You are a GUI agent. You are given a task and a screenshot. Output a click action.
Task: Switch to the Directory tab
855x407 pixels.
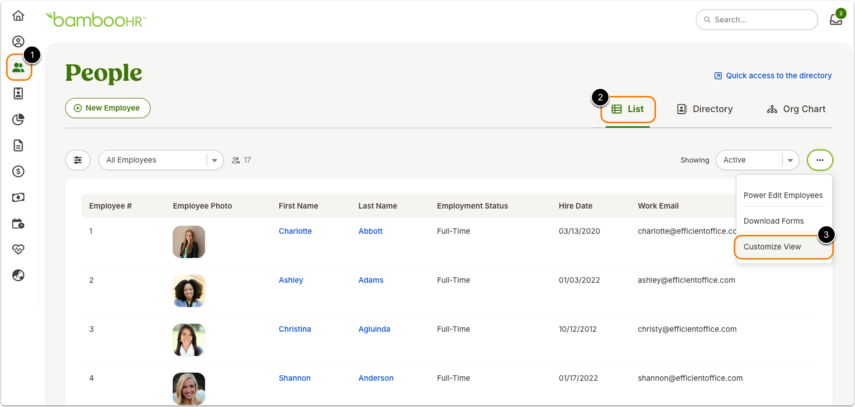[705, 109]
